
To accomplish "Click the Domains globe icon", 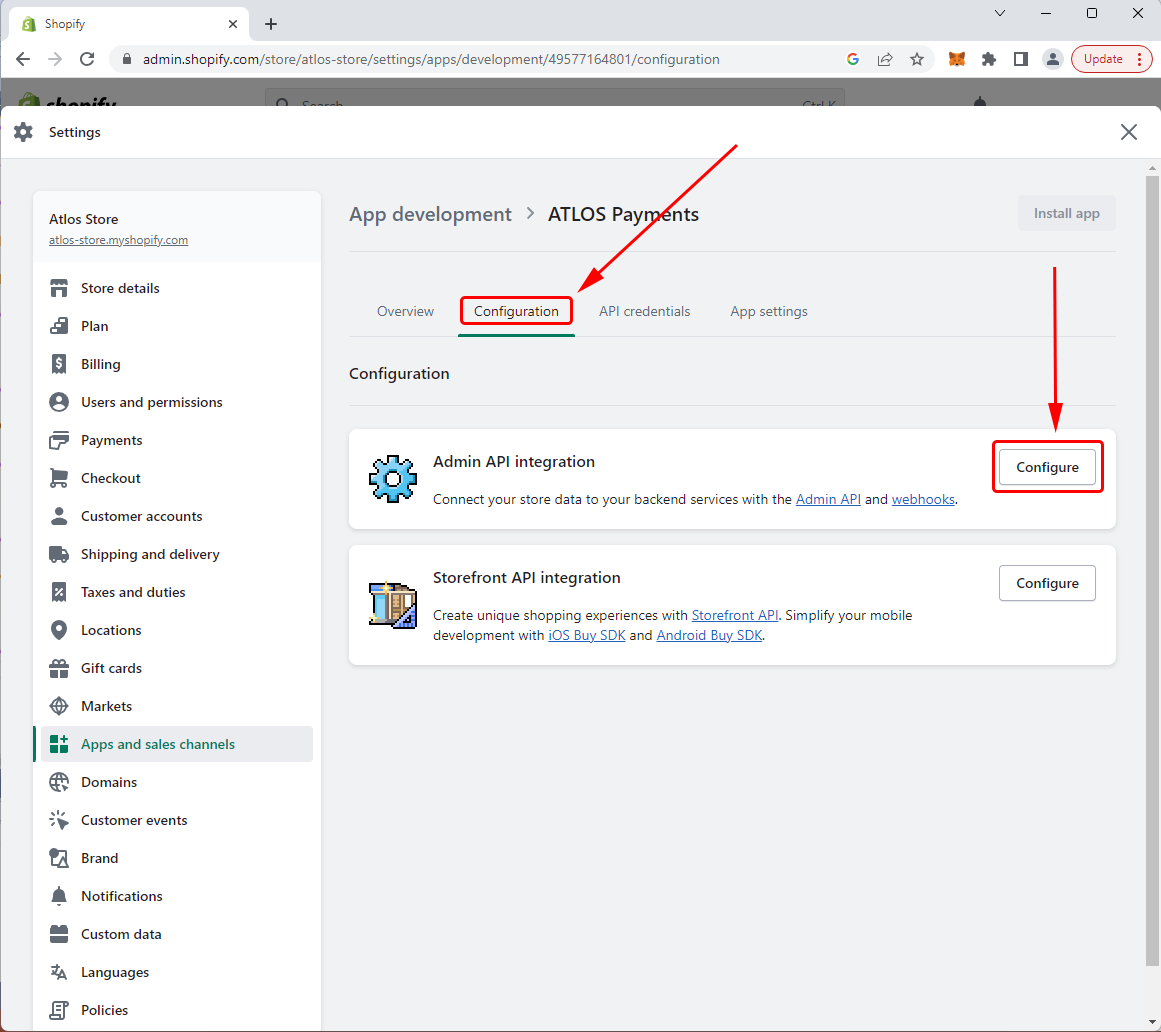I will pyautogui.click(x=58, y=782).
